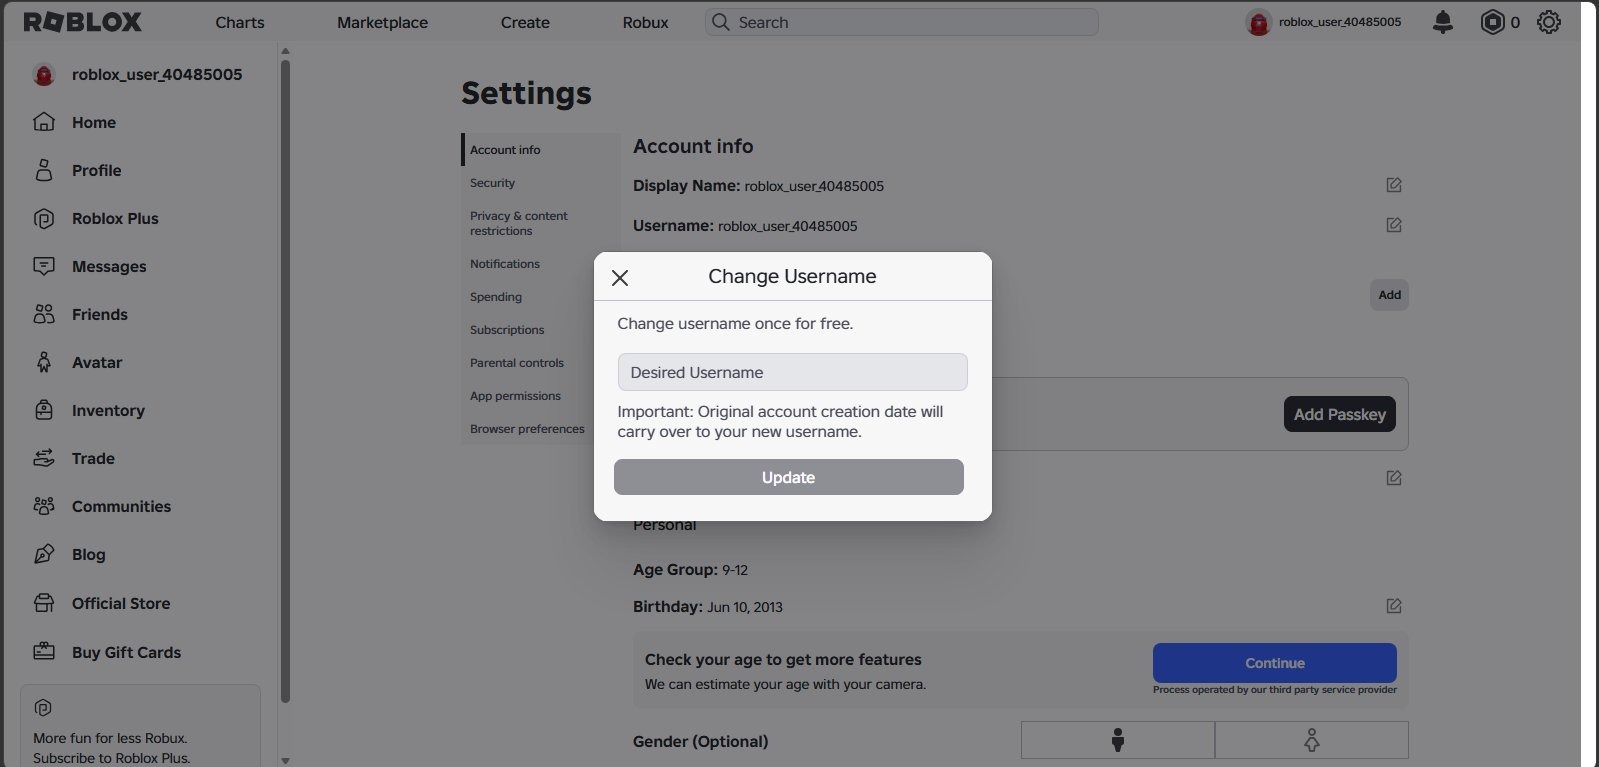Screen dimensions: 1599x767
Task: Open Messages link in sidebar
Action: coord(109,266)
